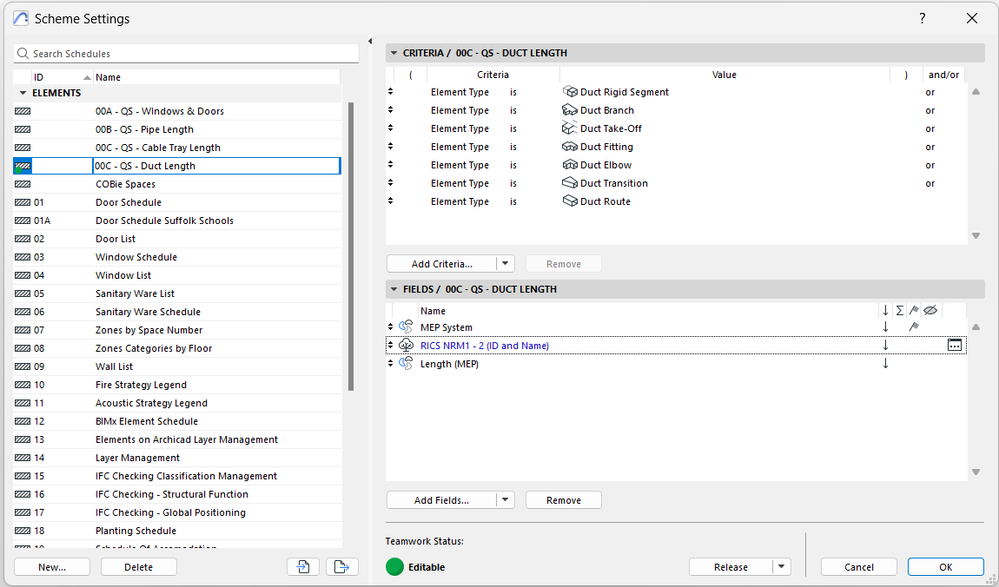Click the reorder handle for Duct Branch criteria
The height and width of the screenshot is (587, 999).
pos(391,110)
